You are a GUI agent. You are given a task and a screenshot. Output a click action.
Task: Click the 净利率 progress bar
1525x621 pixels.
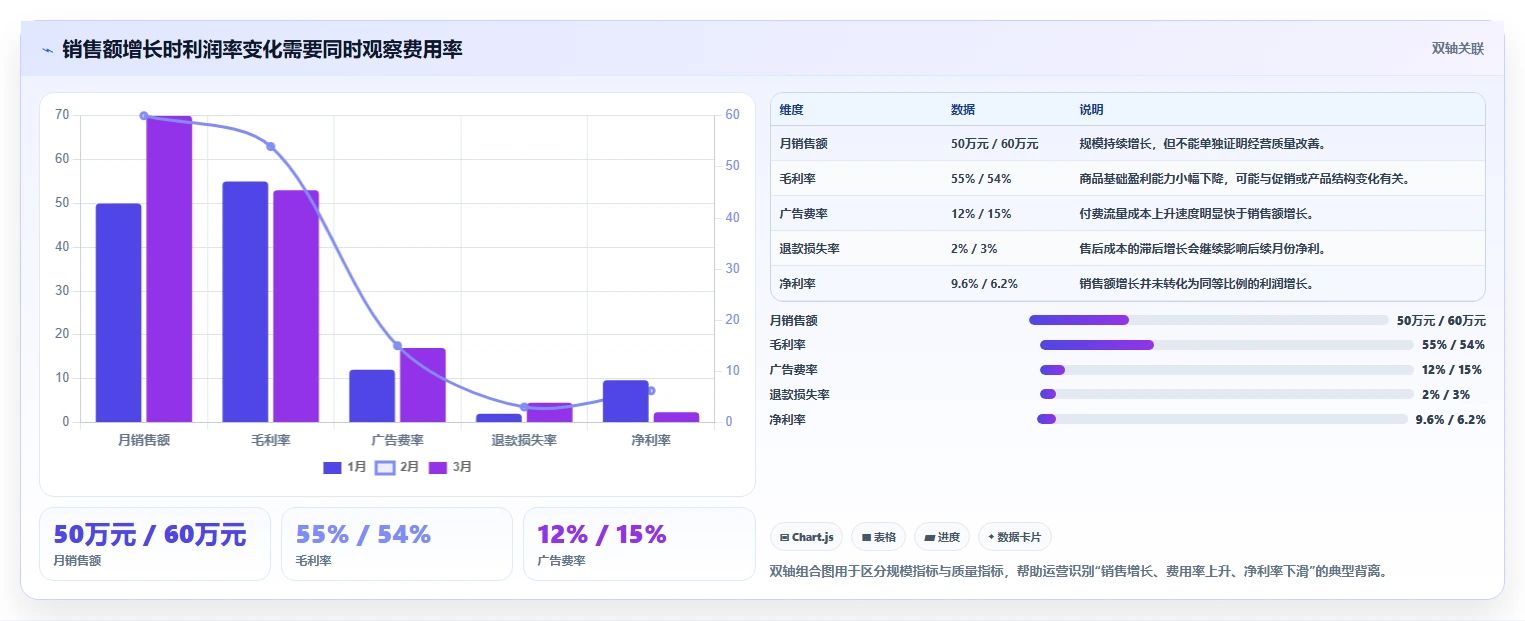click(1222, 419)
